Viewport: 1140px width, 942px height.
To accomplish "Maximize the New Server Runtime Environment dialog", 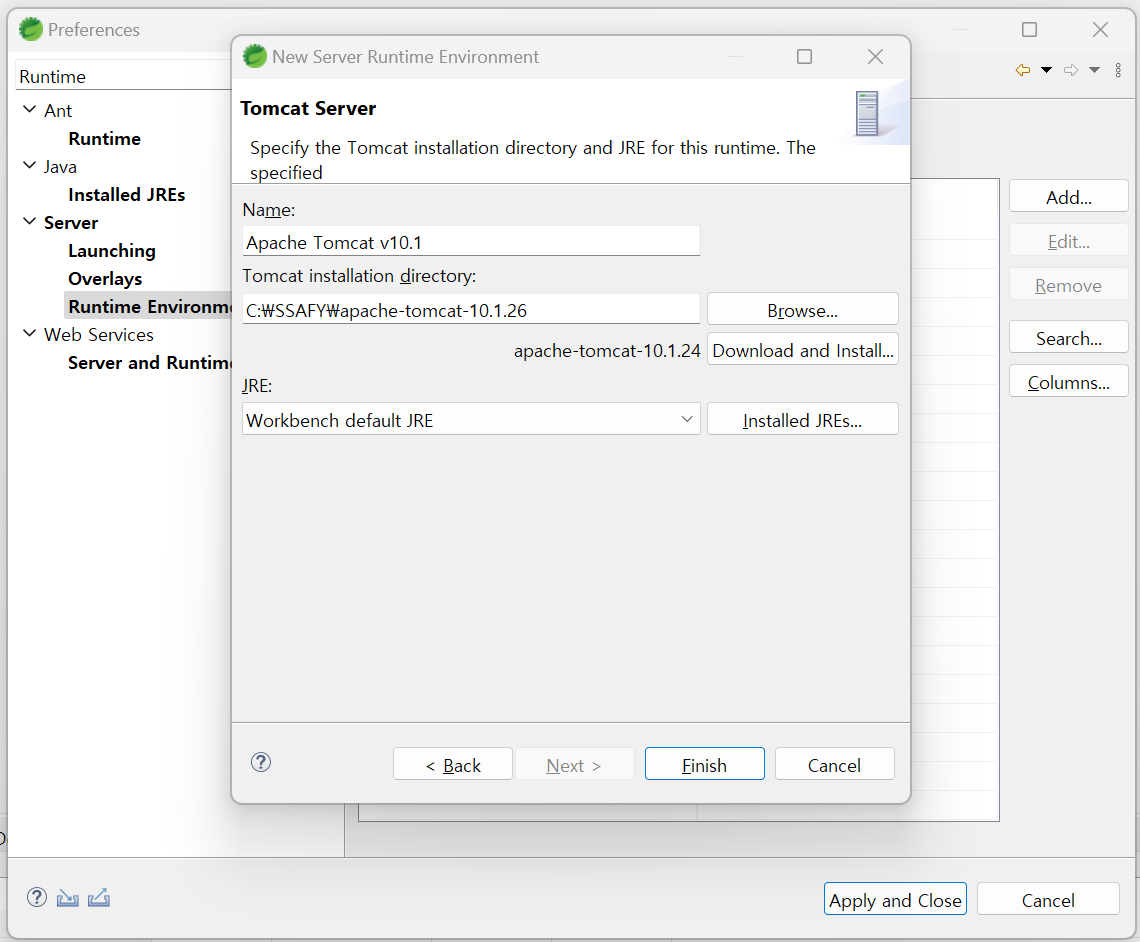I will (804, 57).
